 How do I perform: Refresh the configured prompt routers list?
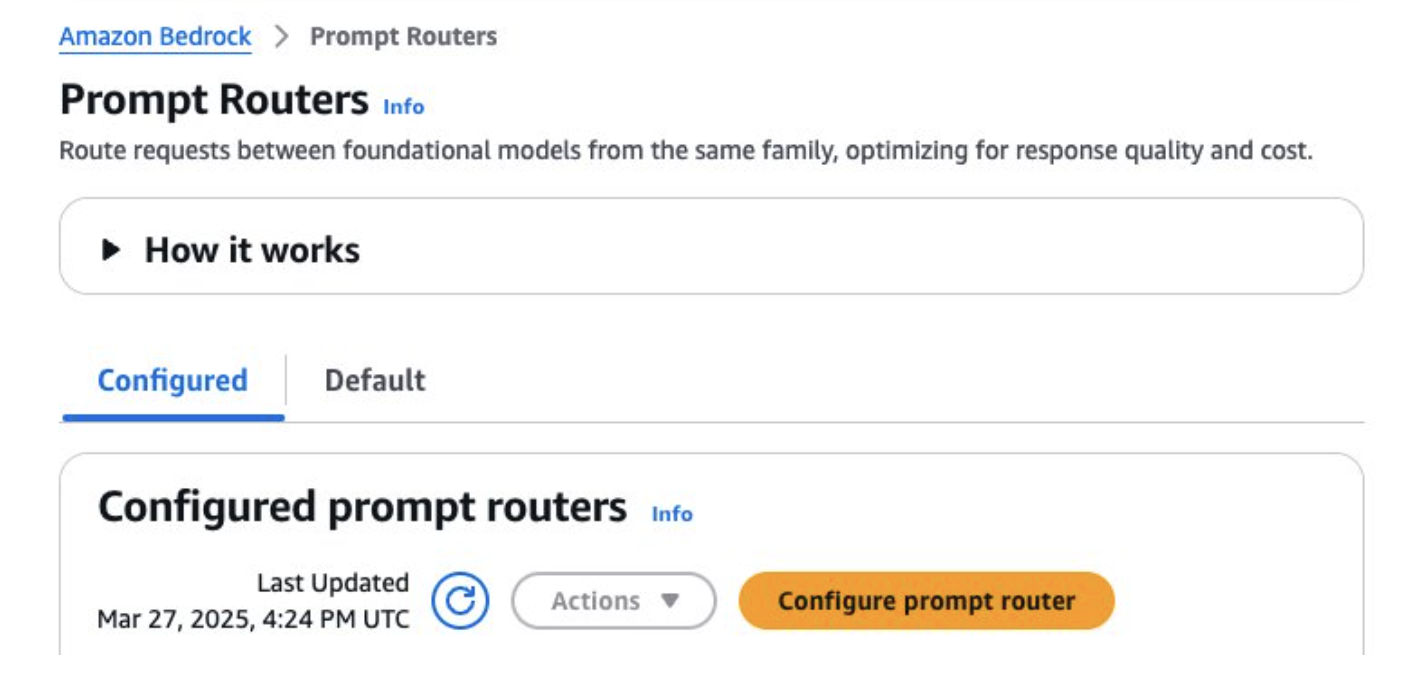coord(460,601)
